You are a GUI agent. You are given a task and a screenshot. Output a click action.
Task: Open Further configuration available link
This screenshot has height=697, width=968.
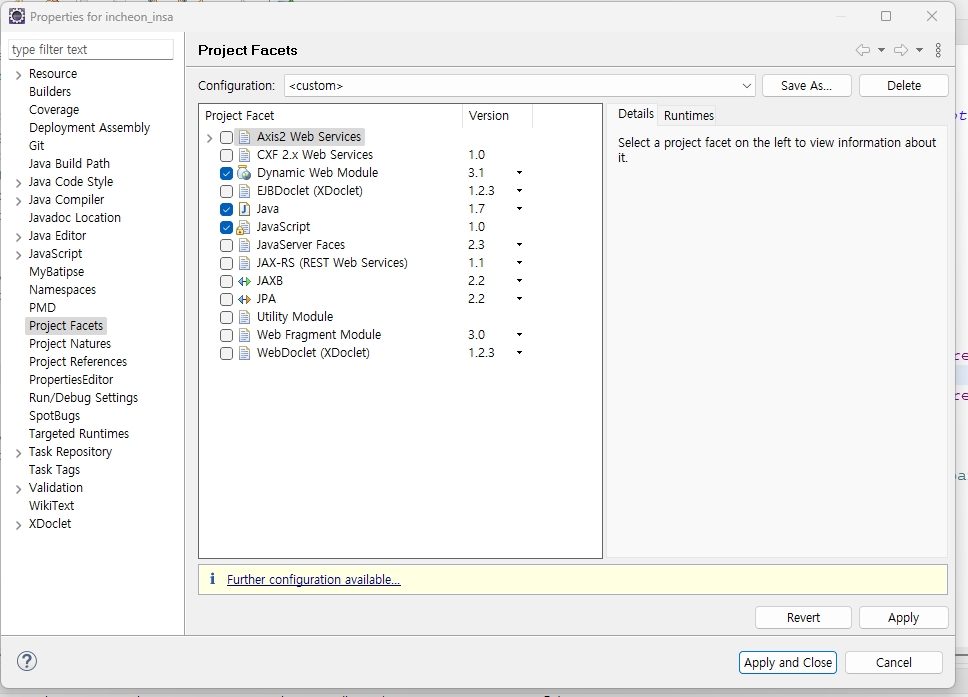pos(314,579)
